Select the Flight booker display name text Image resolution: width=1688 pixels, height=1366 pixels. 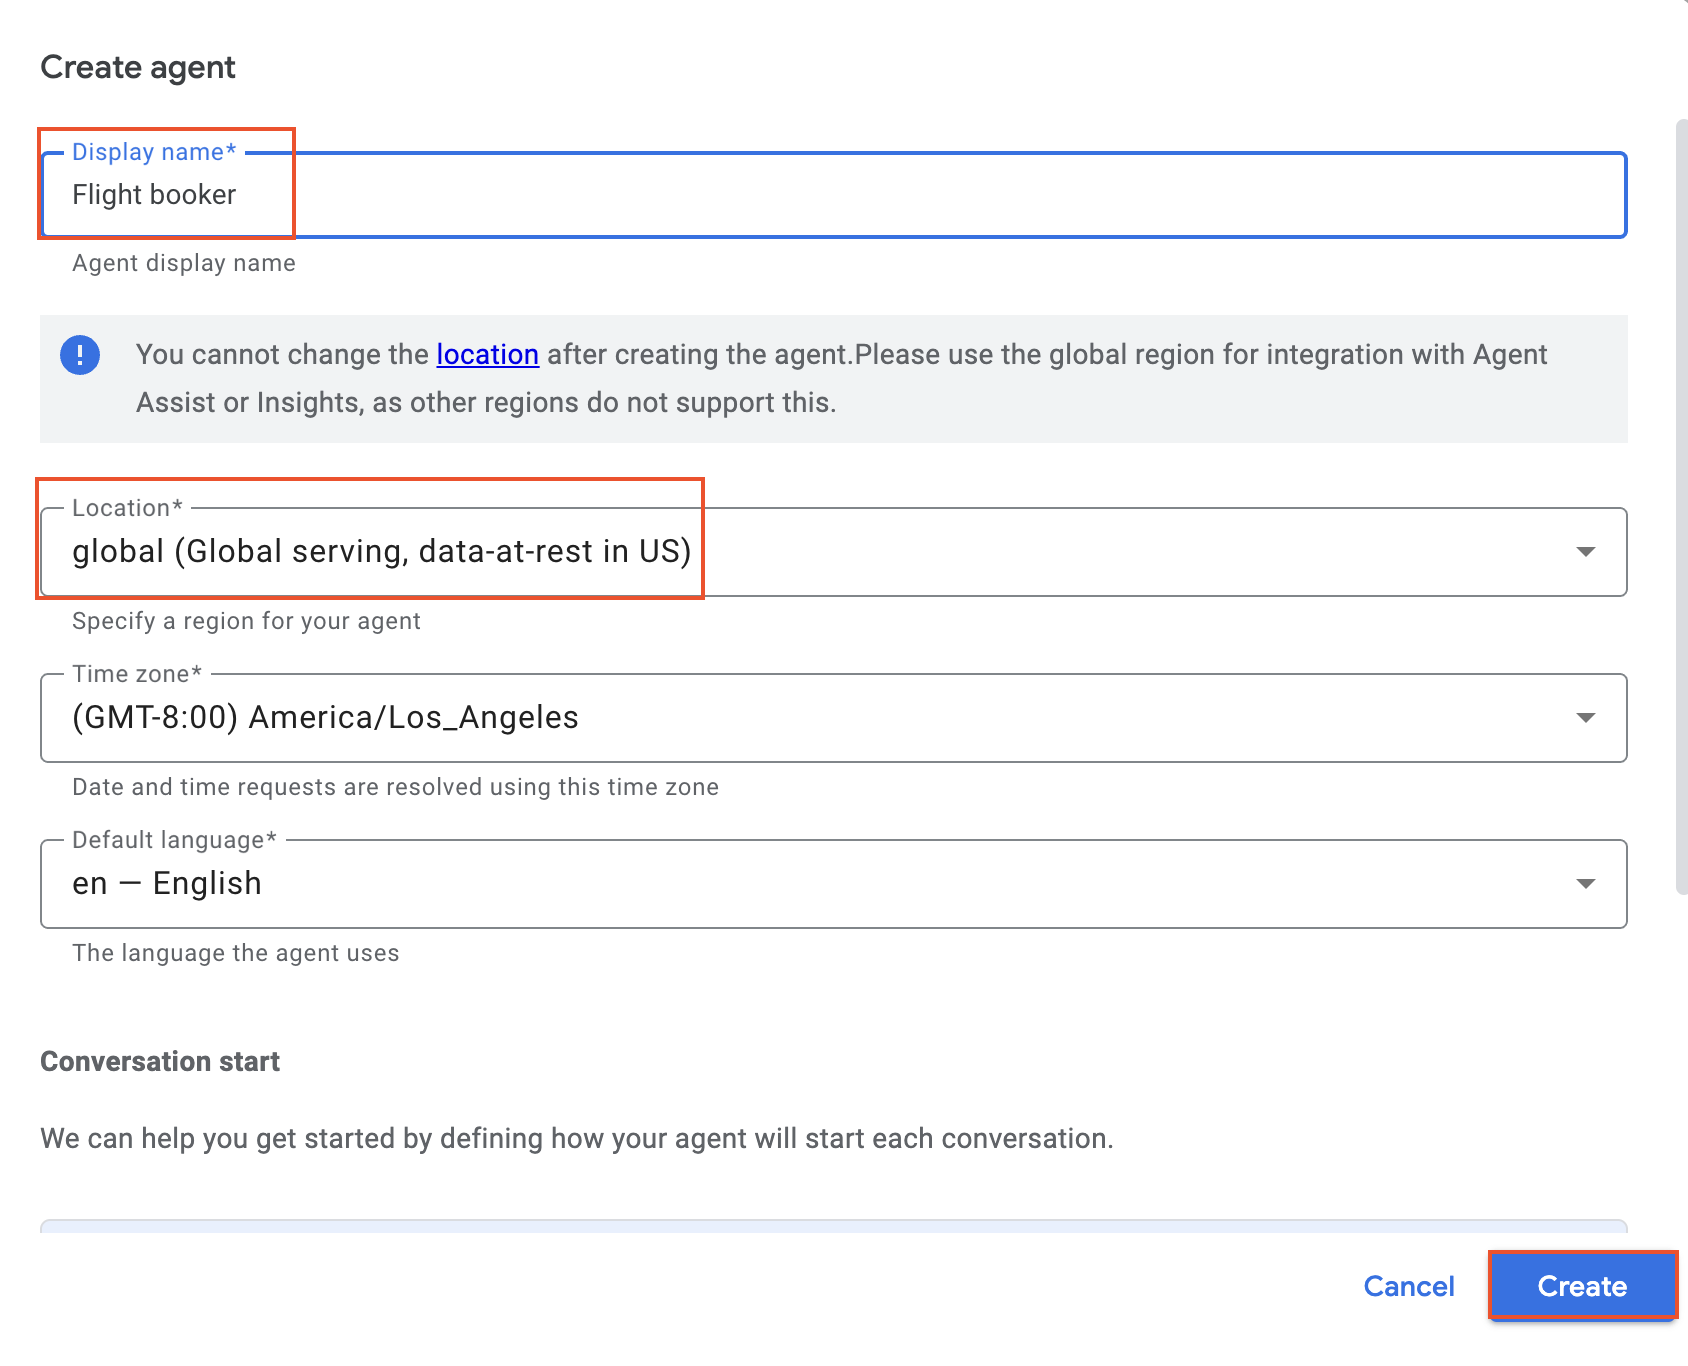[x=153, y=195]
